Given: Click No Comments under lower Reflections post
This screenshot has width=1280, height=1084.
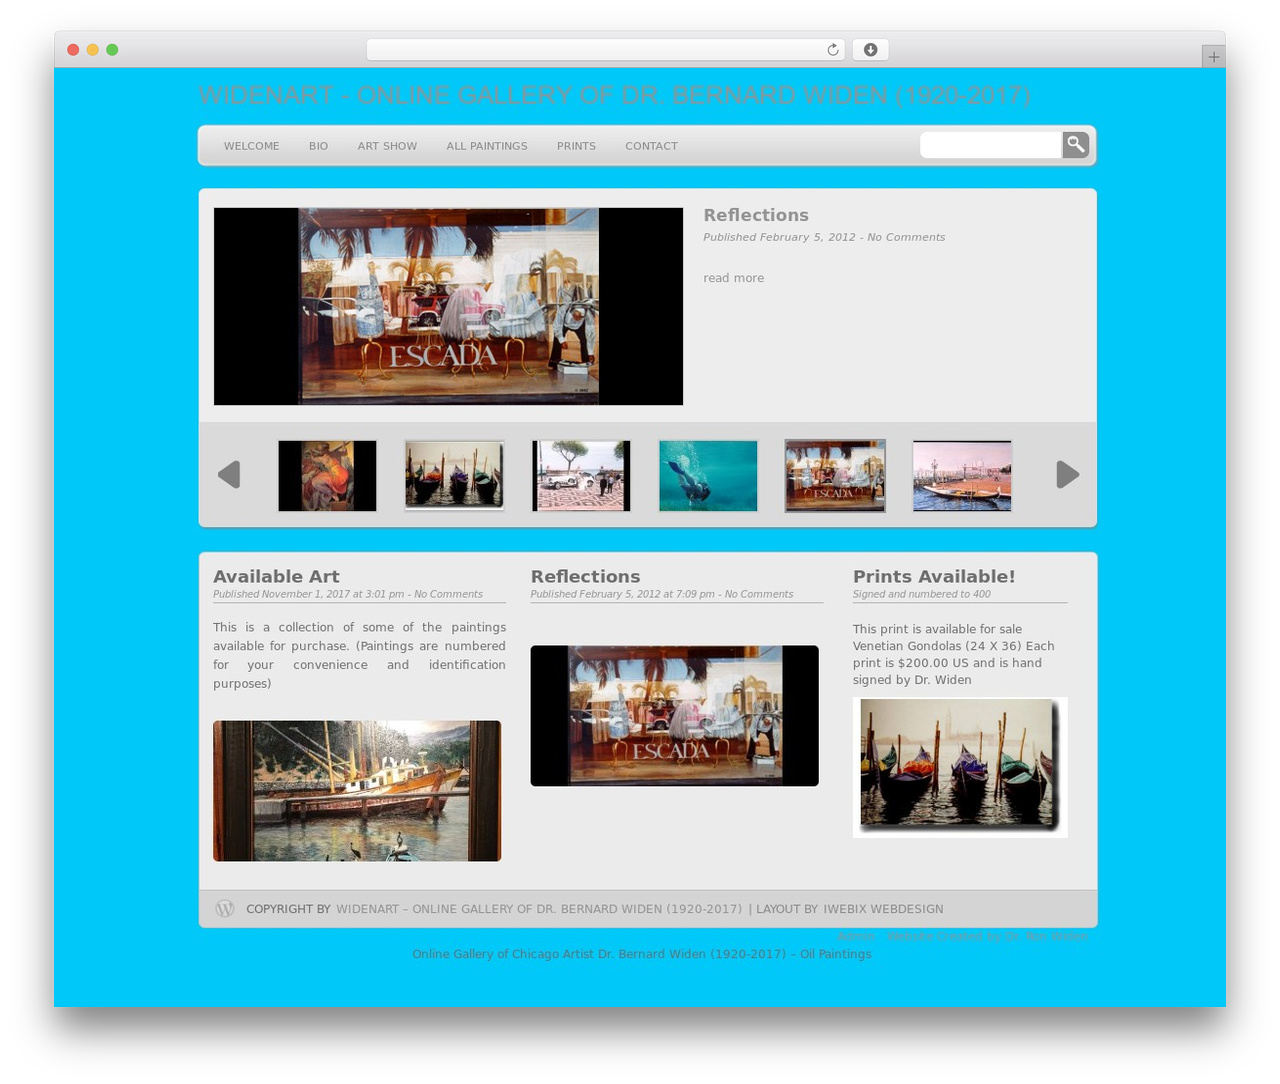Looking at the screenshot, I should [x=758, y=594].
